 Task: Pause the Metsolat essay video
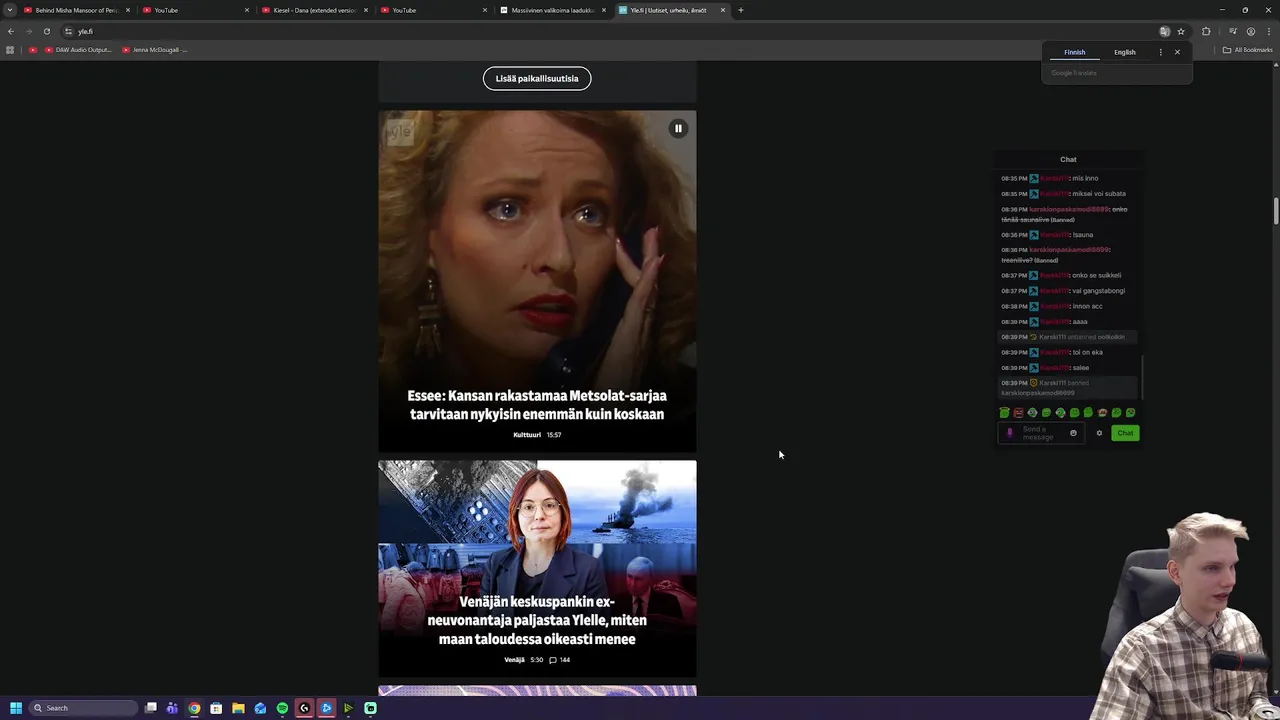click(678, 128)
